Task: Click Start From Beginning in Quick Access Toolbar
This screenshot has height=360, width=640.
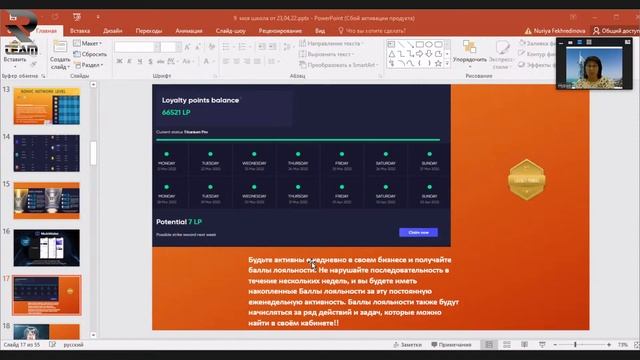Action: tap(77, 17)
